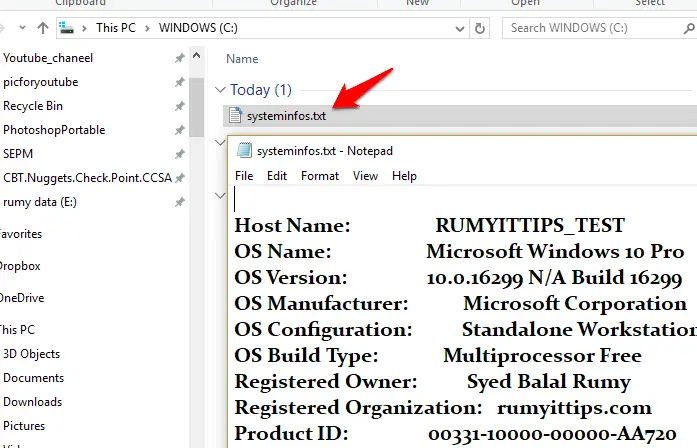Click the systeminfos.txt file icon
The image size is (697, 448).
click(235, 116)
